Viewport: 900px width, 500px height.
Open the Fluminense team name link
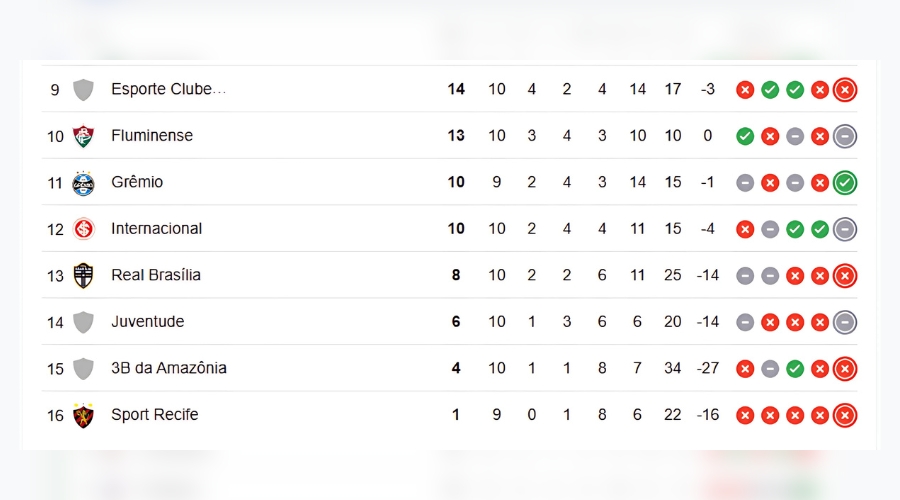(152, 136)
